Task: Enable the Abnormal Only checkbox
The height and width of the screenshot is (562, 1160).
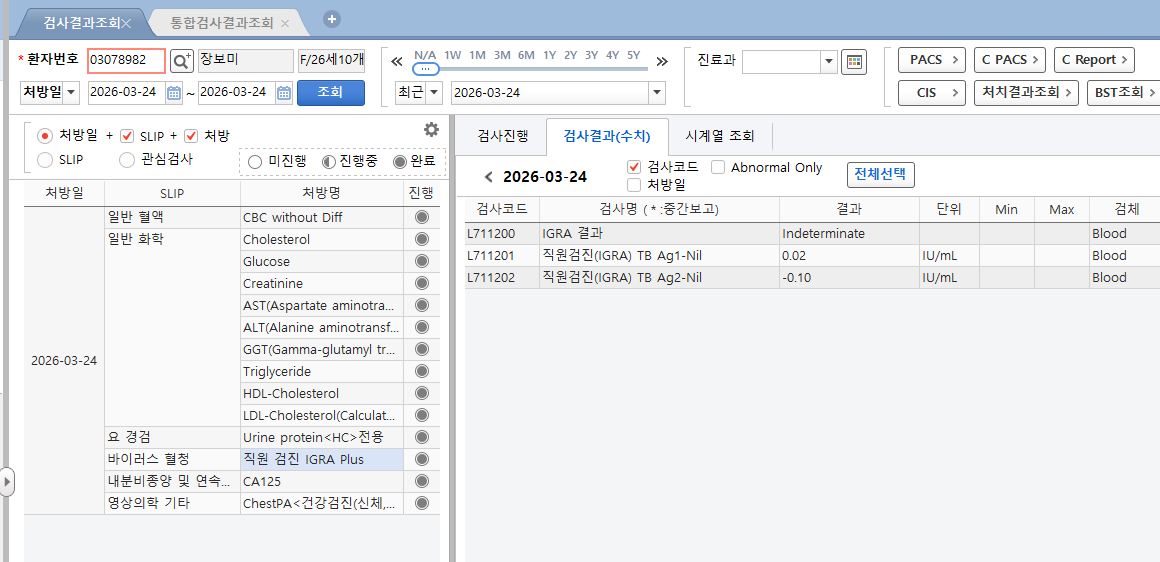Action: (718, 167)
